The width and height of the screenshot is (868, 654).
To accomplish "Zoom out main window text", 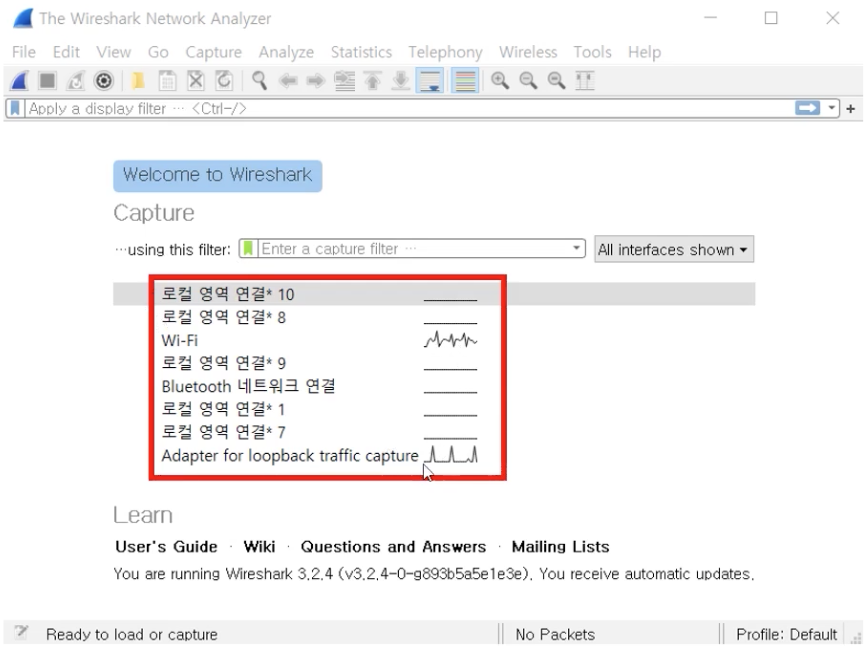I will point(528,81).
